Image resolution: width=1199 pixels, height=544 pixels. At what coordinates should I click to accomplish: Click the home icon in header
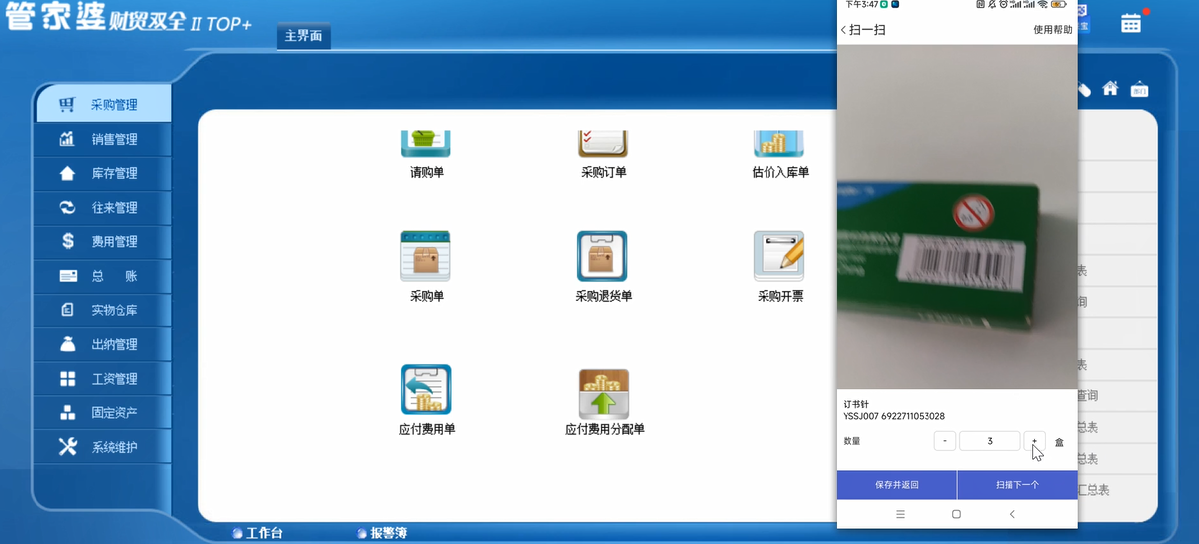click(1110, 89)
